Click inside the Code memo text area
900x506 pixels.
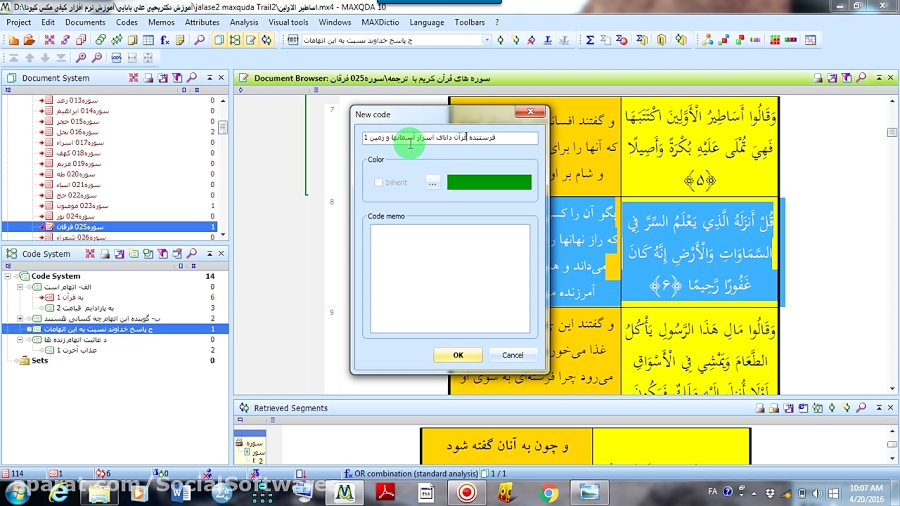point(450,278)
